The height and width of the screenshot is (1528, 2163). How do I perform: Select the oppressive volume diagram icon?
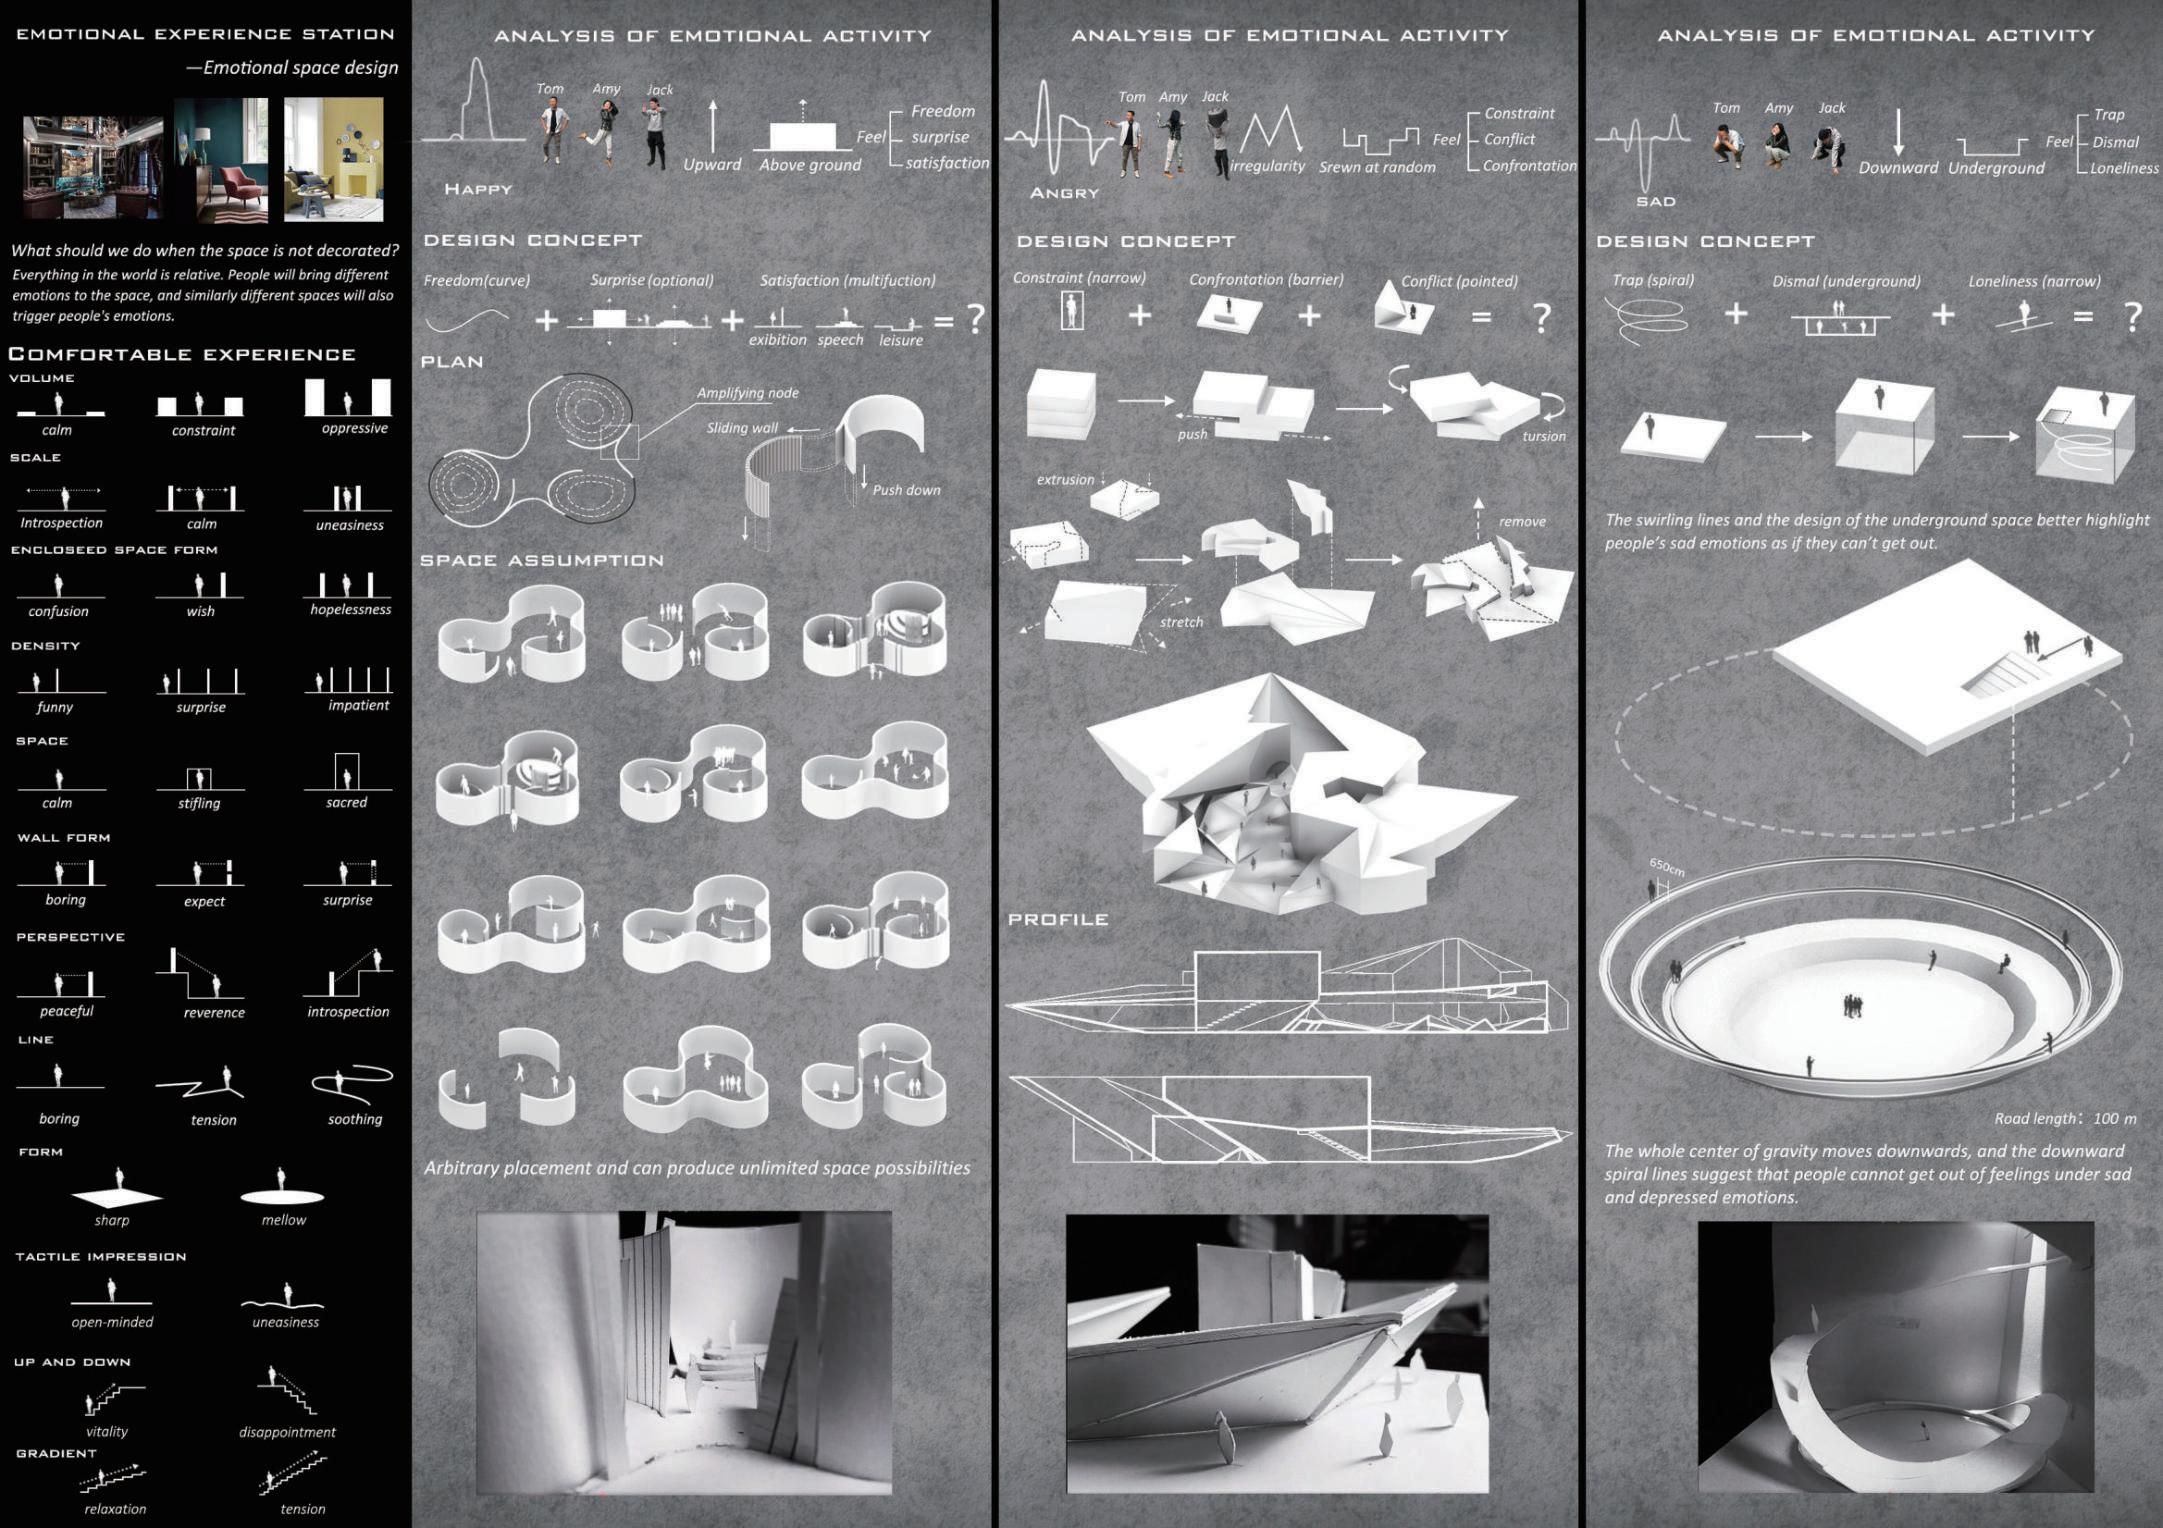tap(347, 397)
